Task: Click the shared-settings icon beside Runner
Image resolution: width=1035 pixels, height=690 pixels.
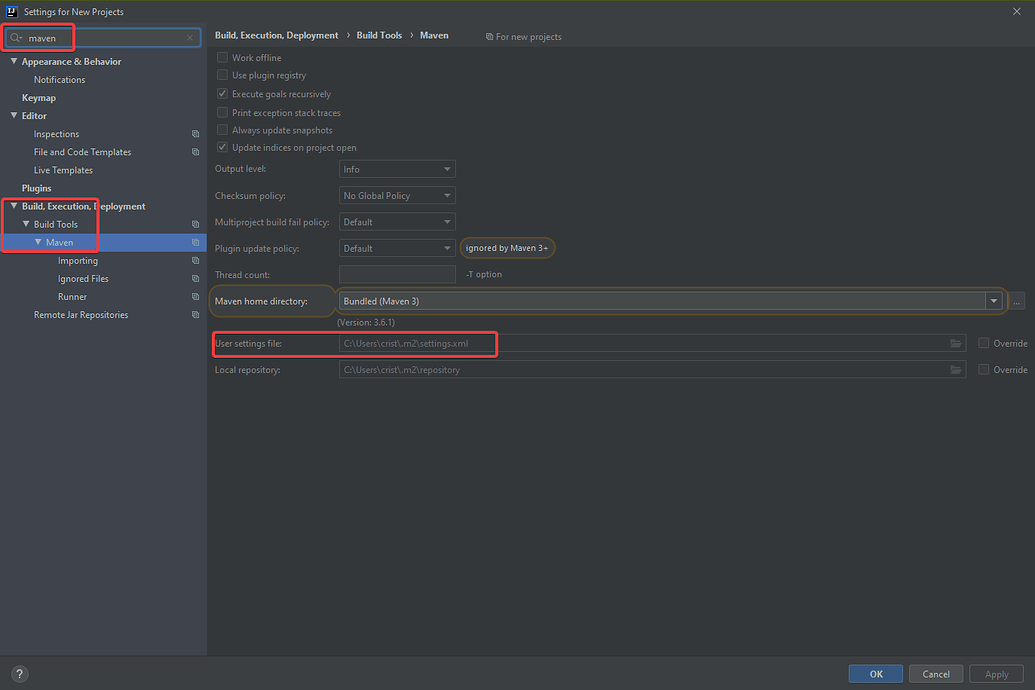Action: (x=196, y=296)
